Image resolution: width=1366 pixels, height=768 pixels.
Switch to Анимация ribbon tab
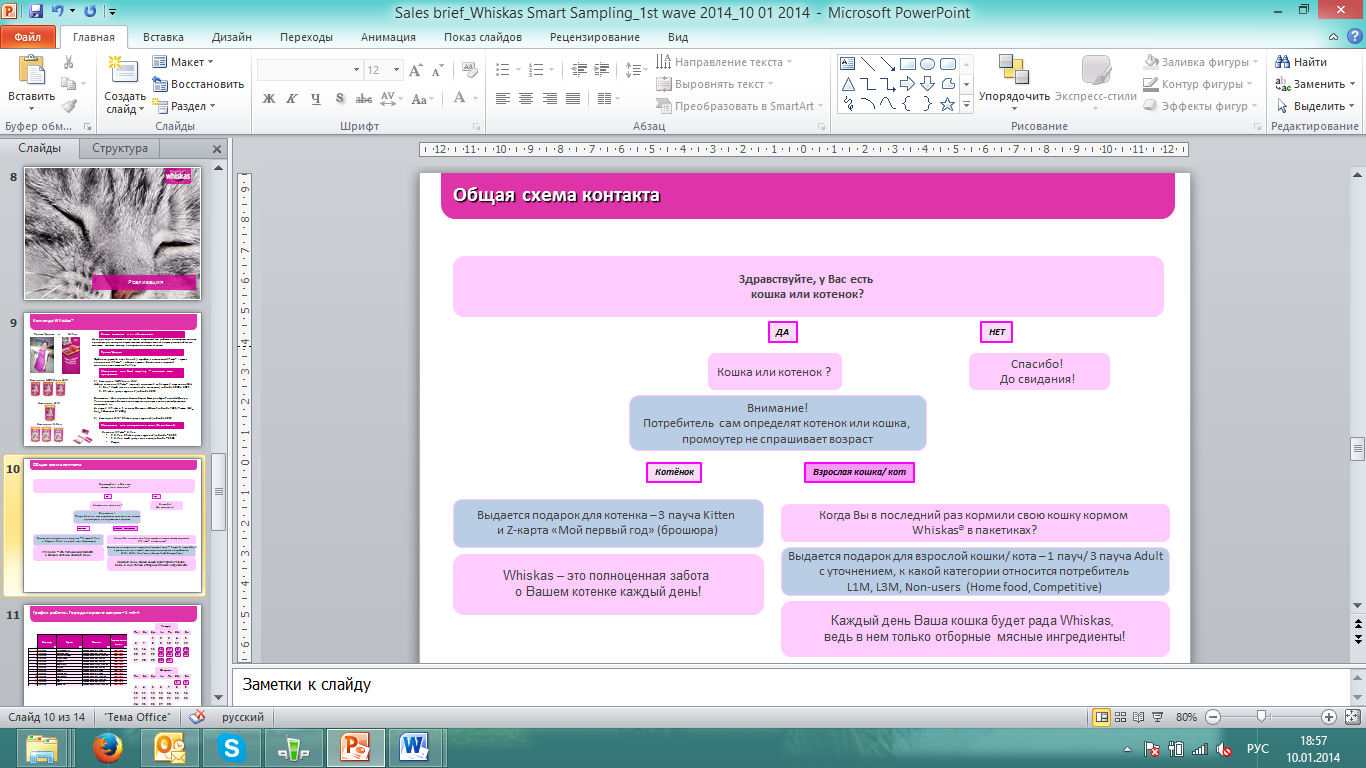388,37
